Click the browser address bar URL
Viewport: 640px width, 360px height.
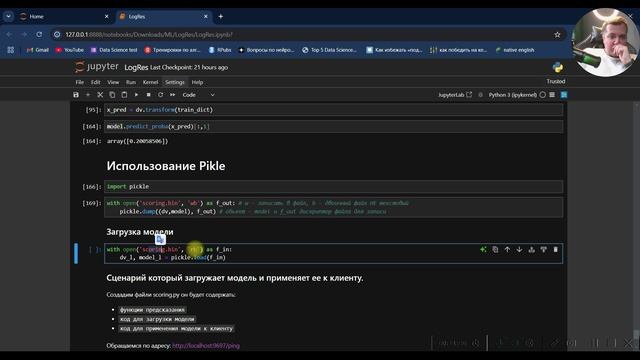[149, 35]
